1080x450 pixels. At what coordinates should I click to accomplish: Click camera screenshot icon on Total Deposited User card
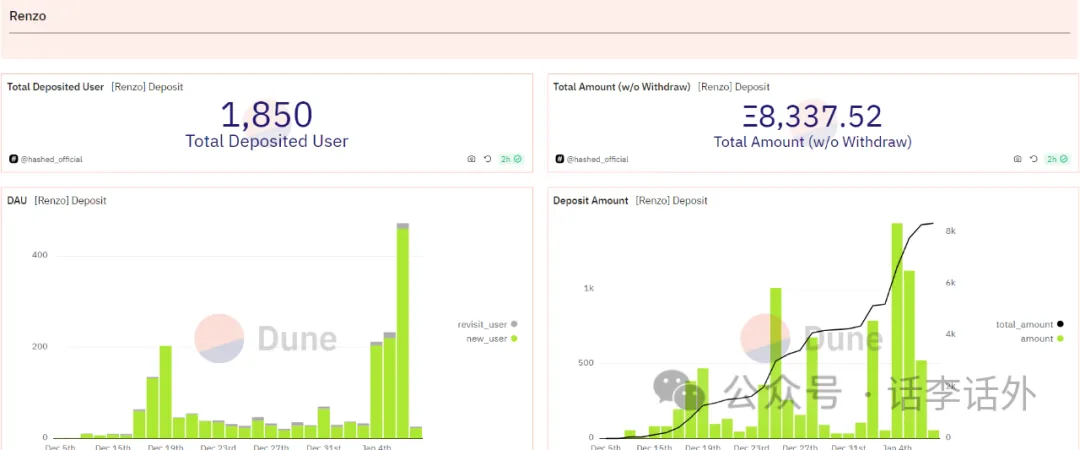(x=471, y=159)
